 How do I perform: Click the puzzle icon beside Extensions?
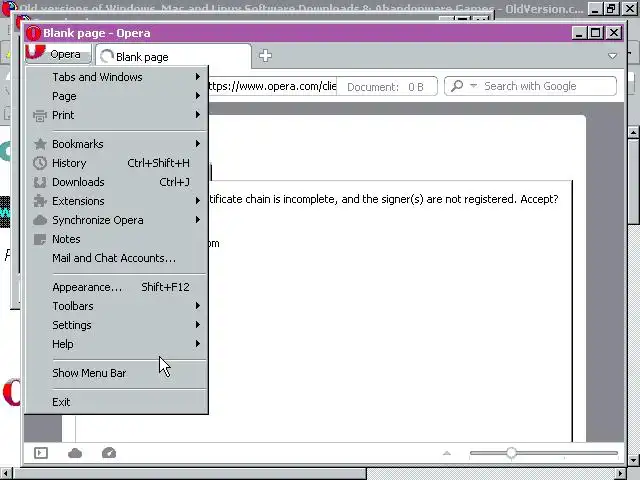click(40, 201)
